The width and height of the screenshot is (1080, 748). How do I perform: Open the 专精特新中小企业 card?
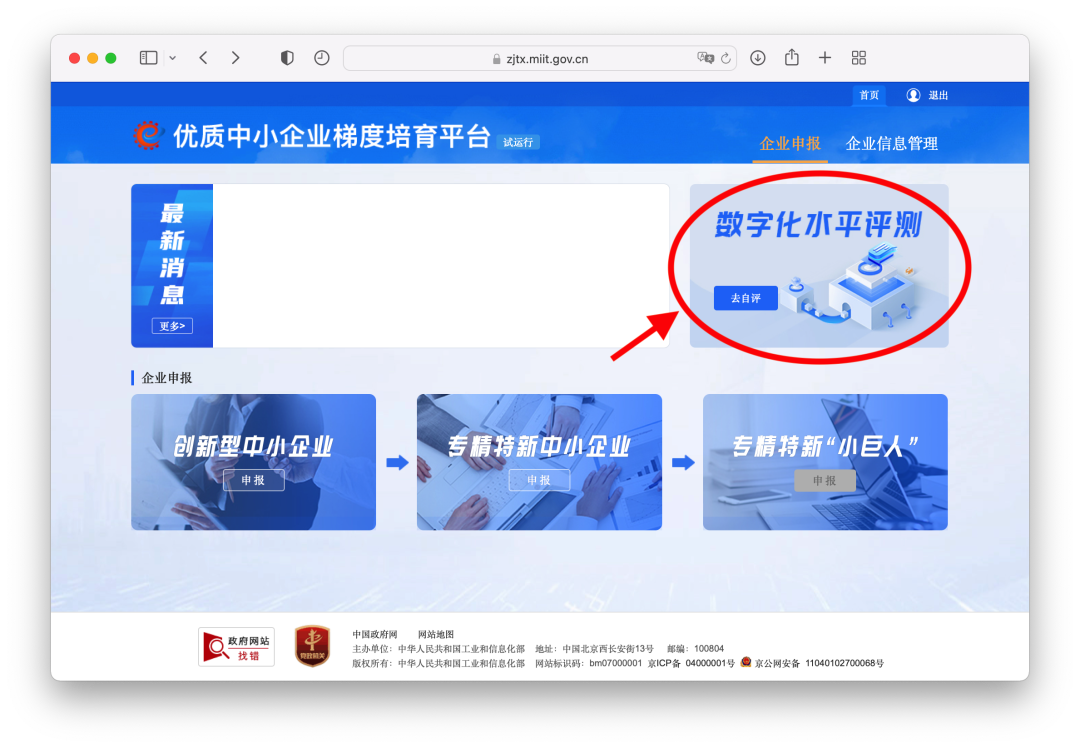click(539, 462)
